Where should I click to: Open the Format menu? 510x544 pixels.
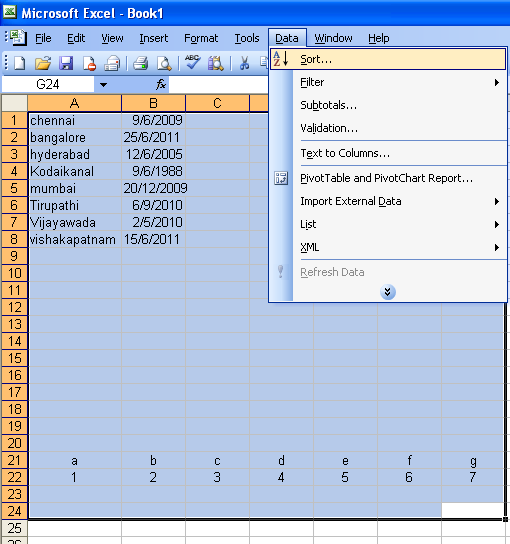tap(201, 38)
